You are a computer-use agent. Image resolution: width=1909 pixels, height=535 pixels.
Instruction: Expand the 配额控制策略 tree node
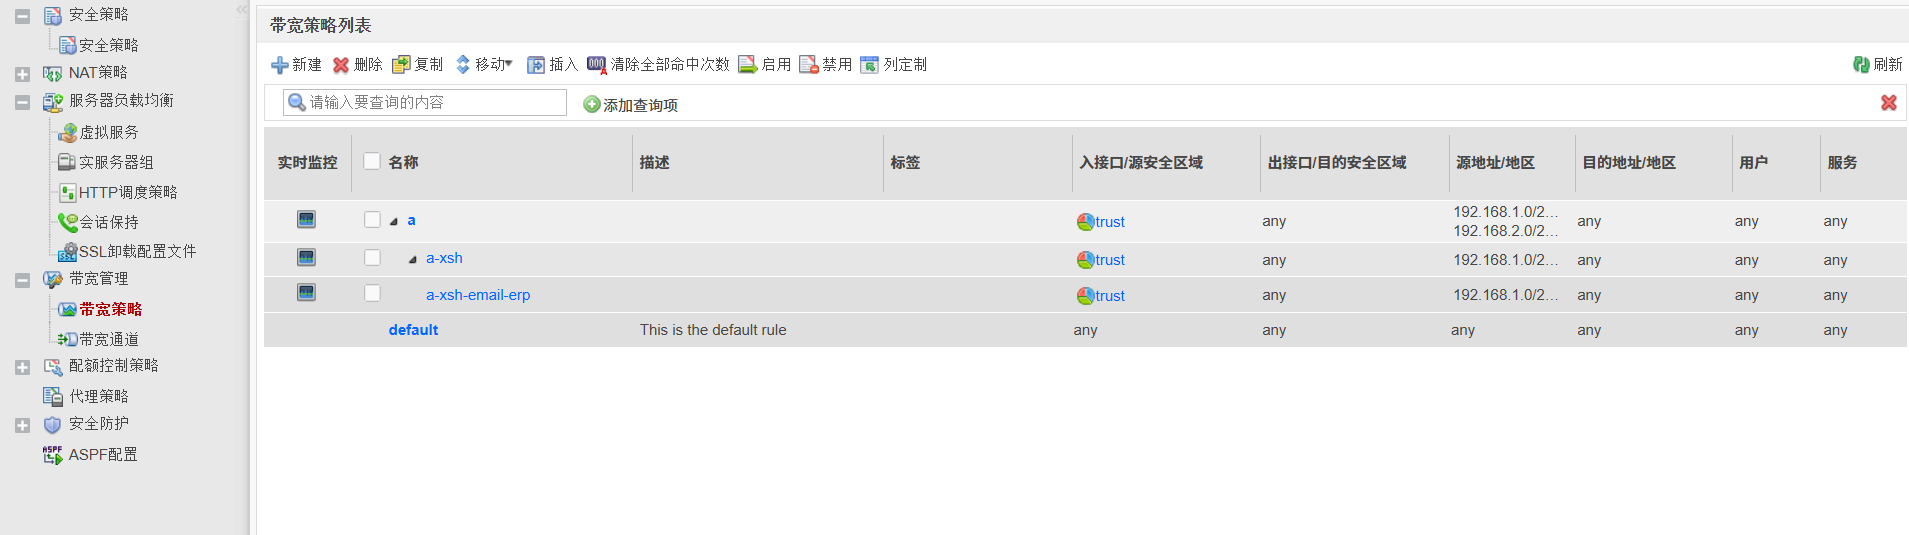point(22,367)
